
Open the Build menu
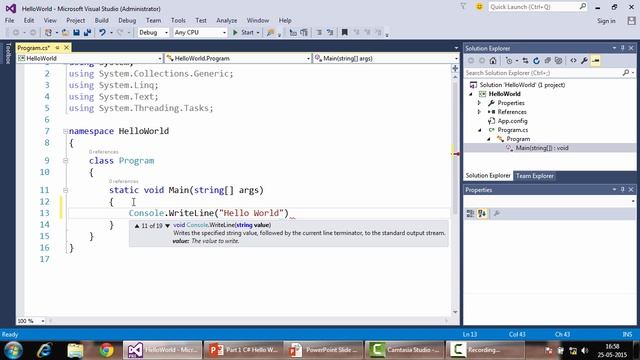[102, 20]
